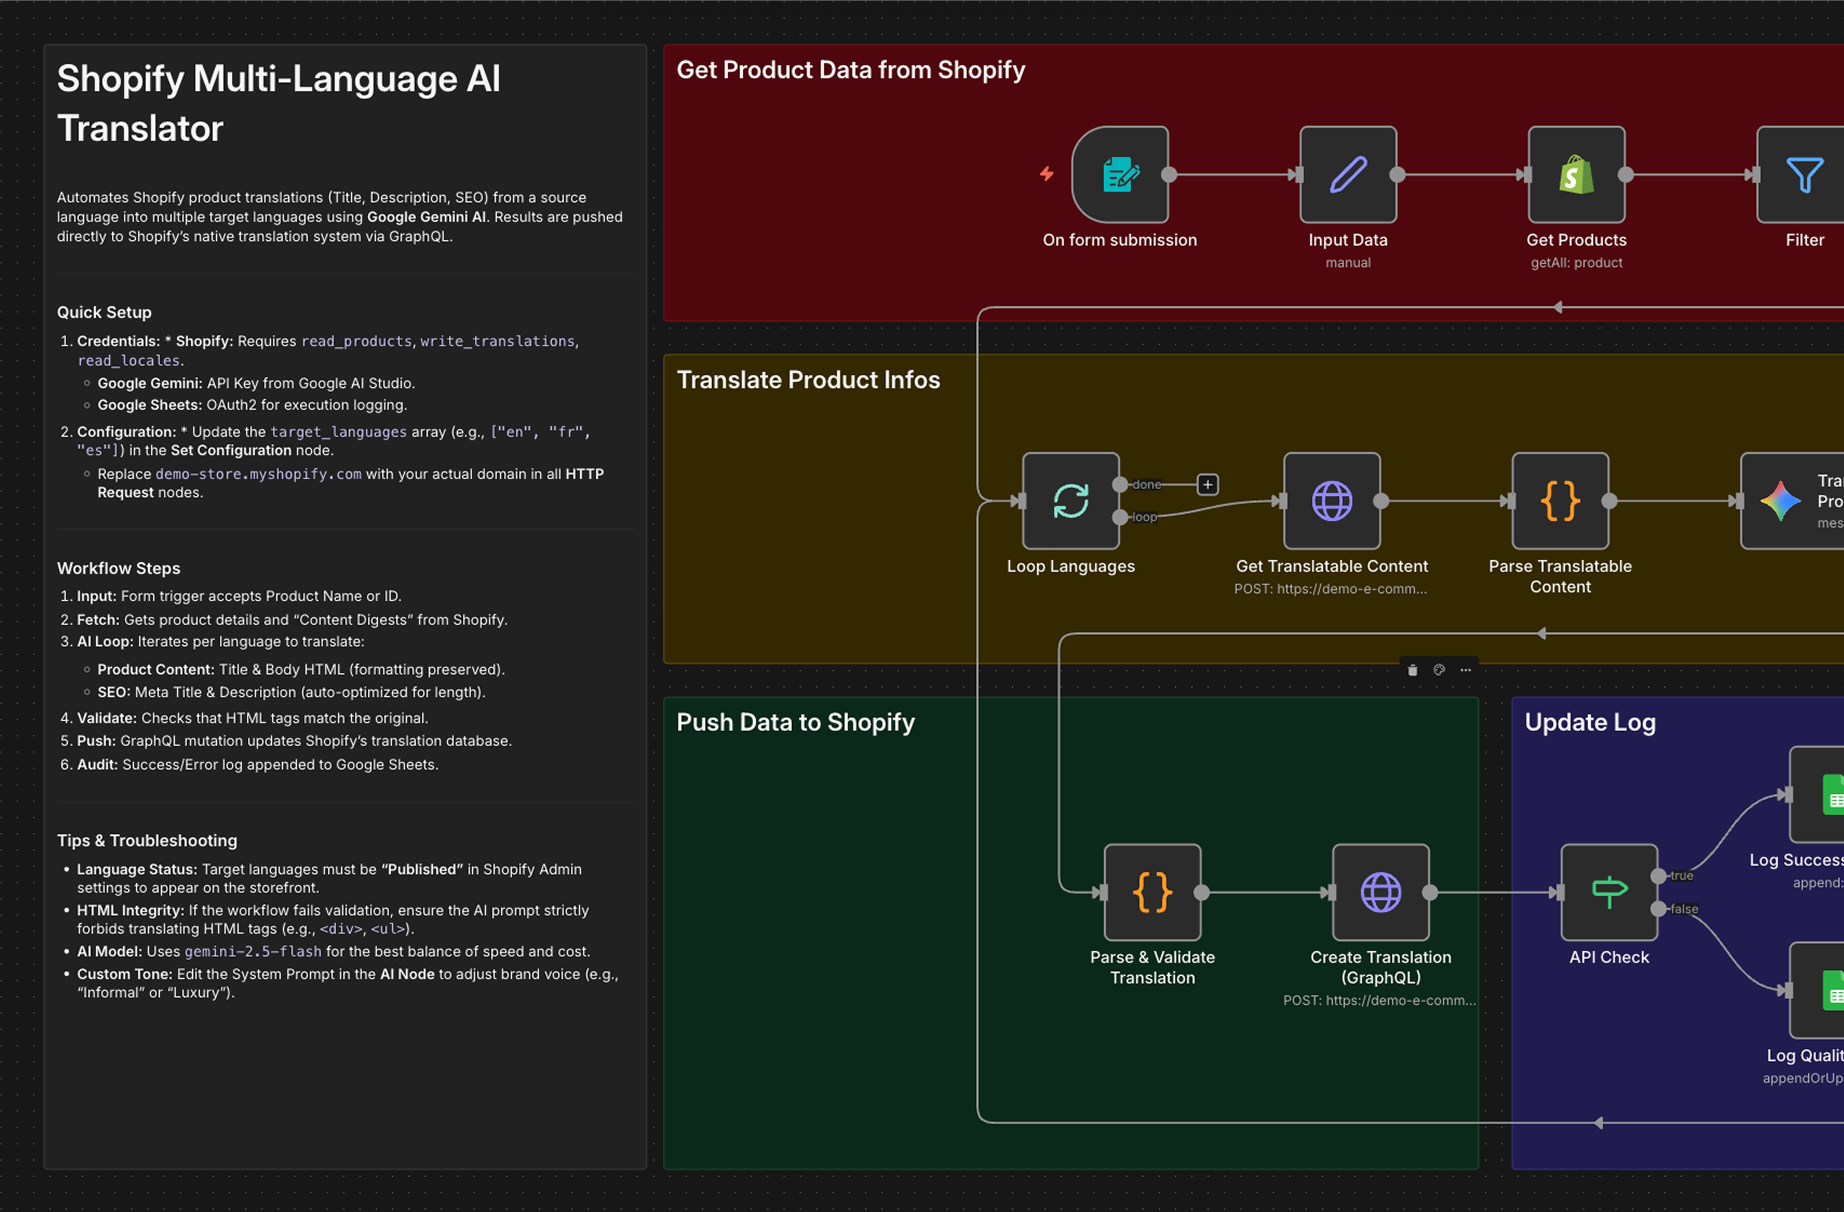1844x1212 pixels.
Task: Click the true output of API Check
Action: [1659, 876]
